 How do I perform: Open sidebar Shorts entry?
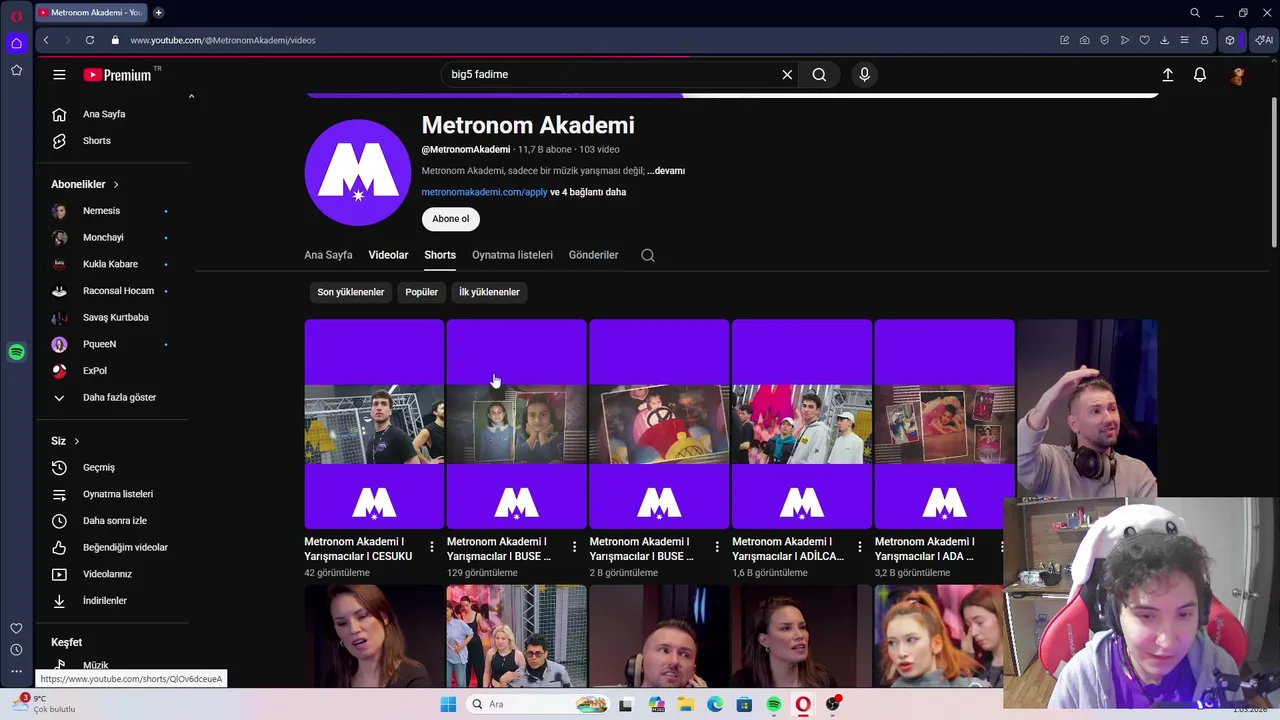pyautogui.click(x=97, y=141)
